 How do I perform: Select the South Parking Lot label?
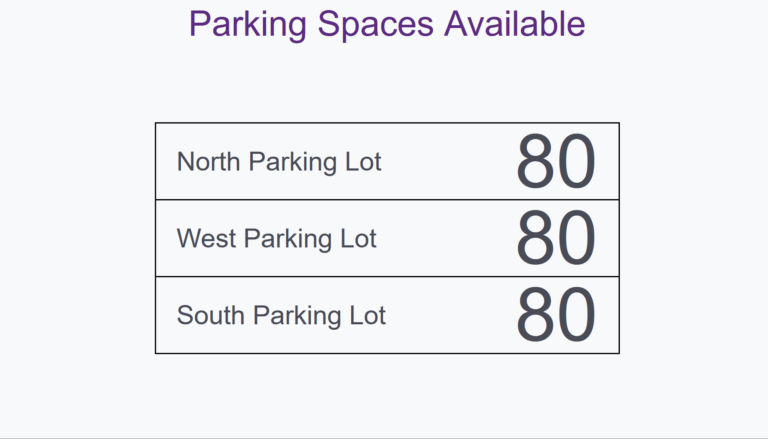(281, 315)
